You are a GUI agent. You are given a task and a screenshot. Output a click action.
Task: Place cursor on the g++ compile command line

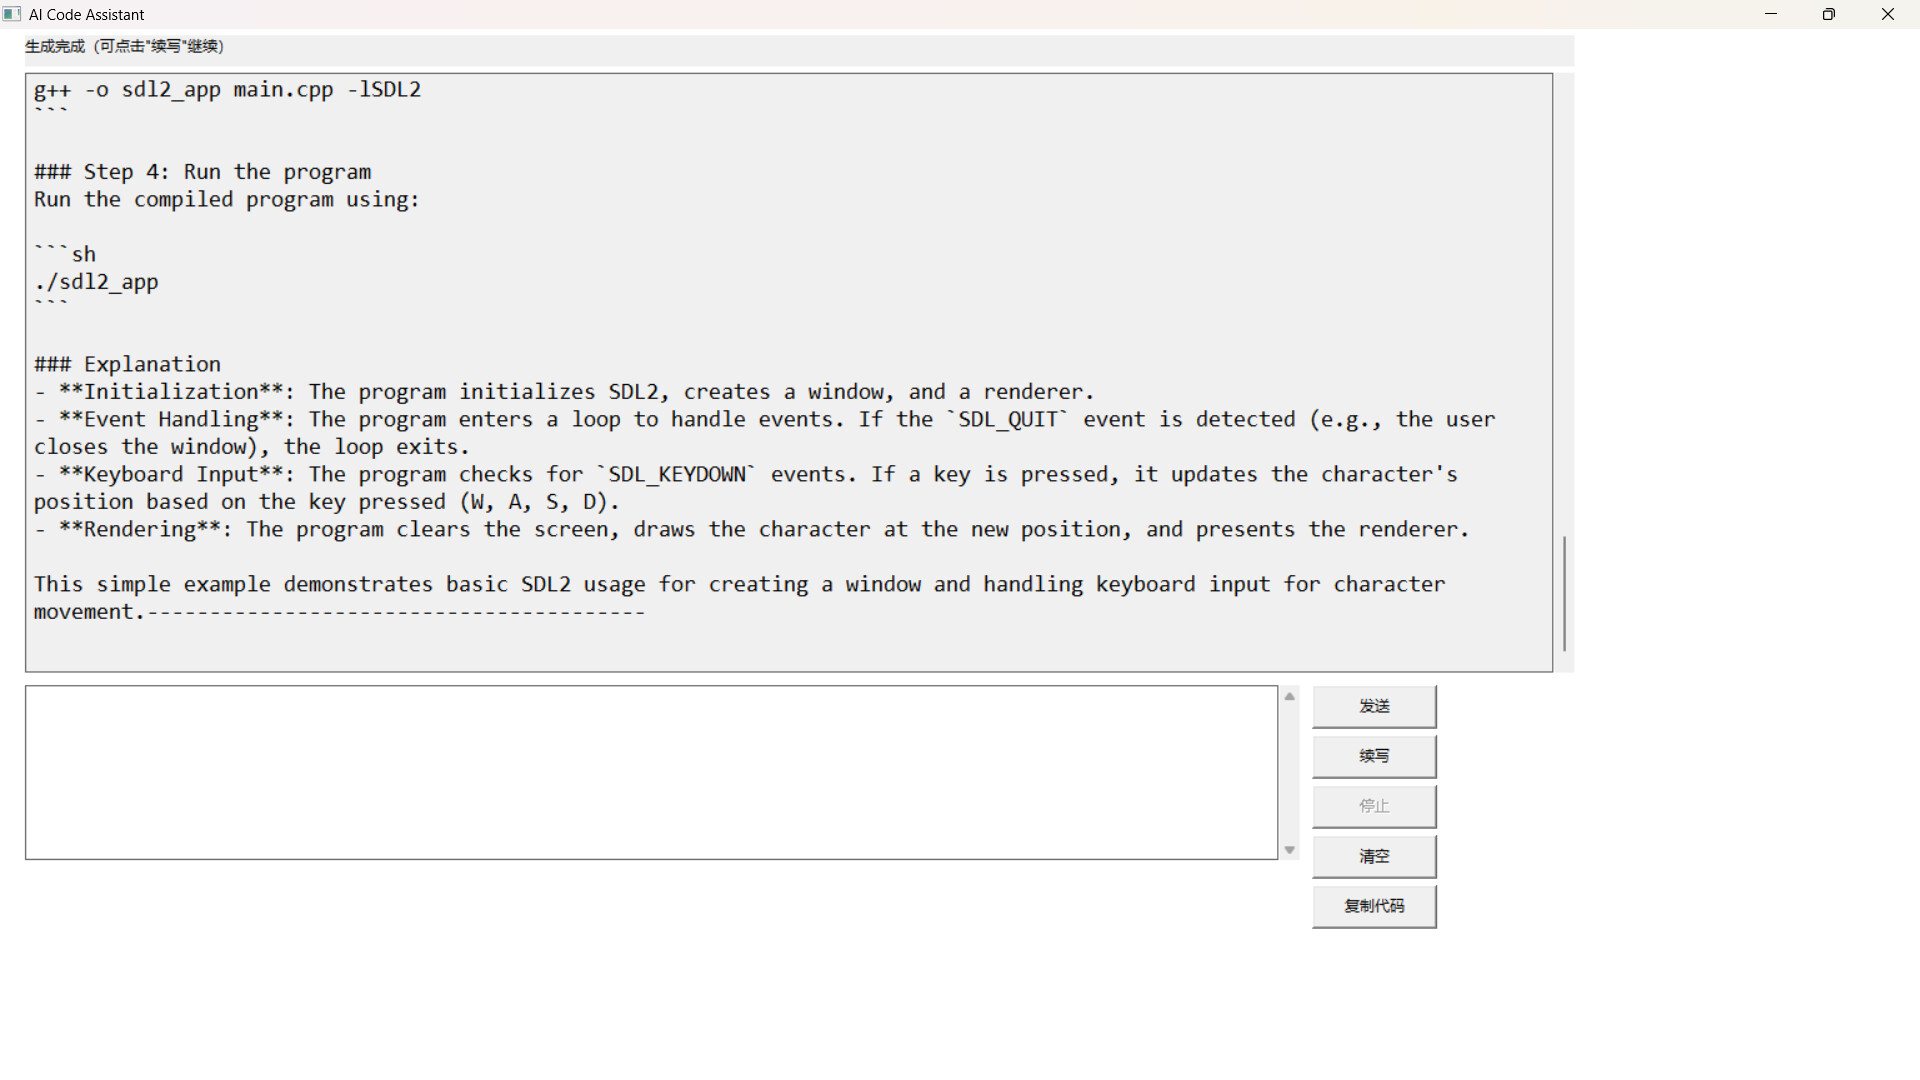(227, 89)
